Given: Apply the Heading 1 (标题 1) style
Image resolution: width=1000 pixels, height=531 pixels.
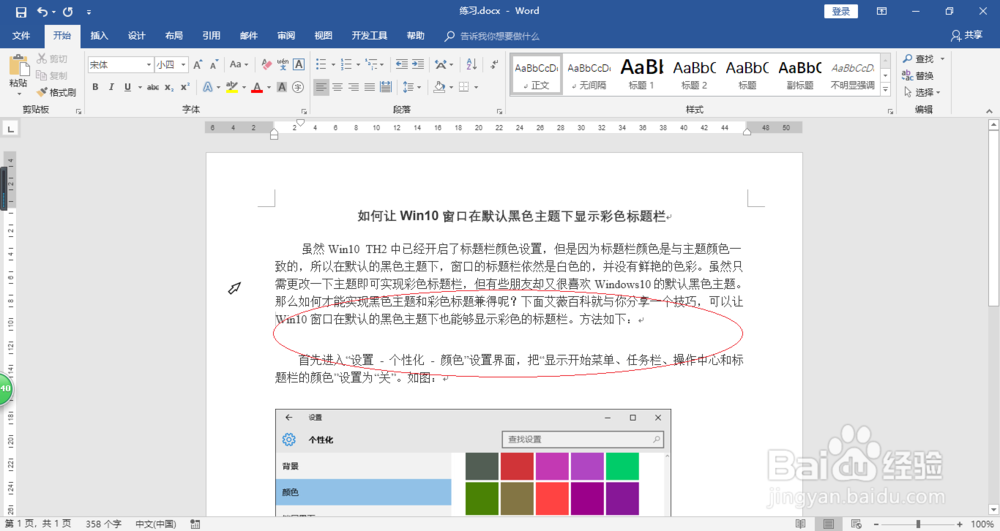Looking at the screenshot, I should (642, 75).
